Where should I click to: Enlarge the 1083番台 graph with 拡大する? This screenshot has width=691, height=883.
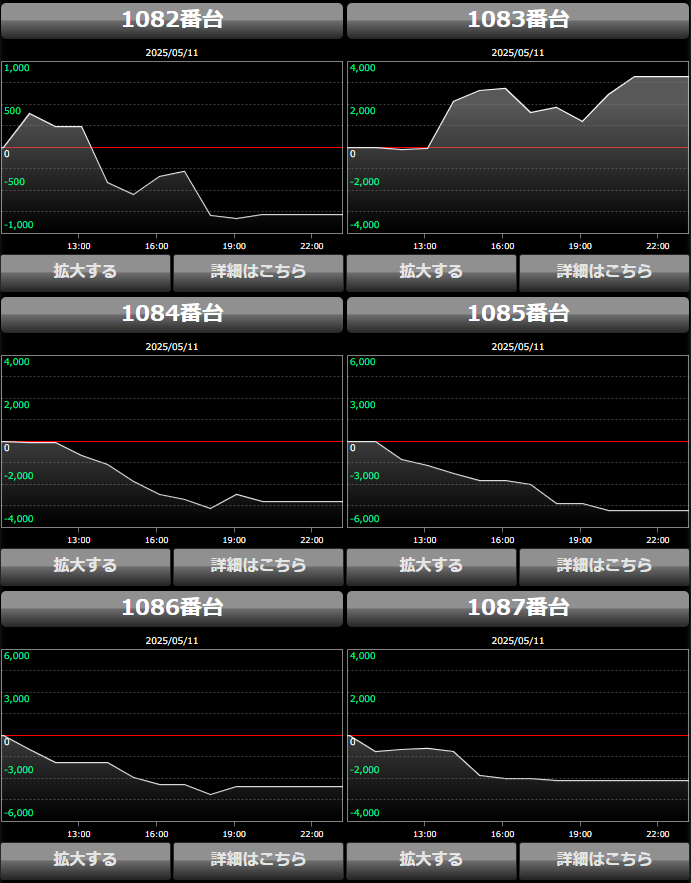tap(431, 273)
